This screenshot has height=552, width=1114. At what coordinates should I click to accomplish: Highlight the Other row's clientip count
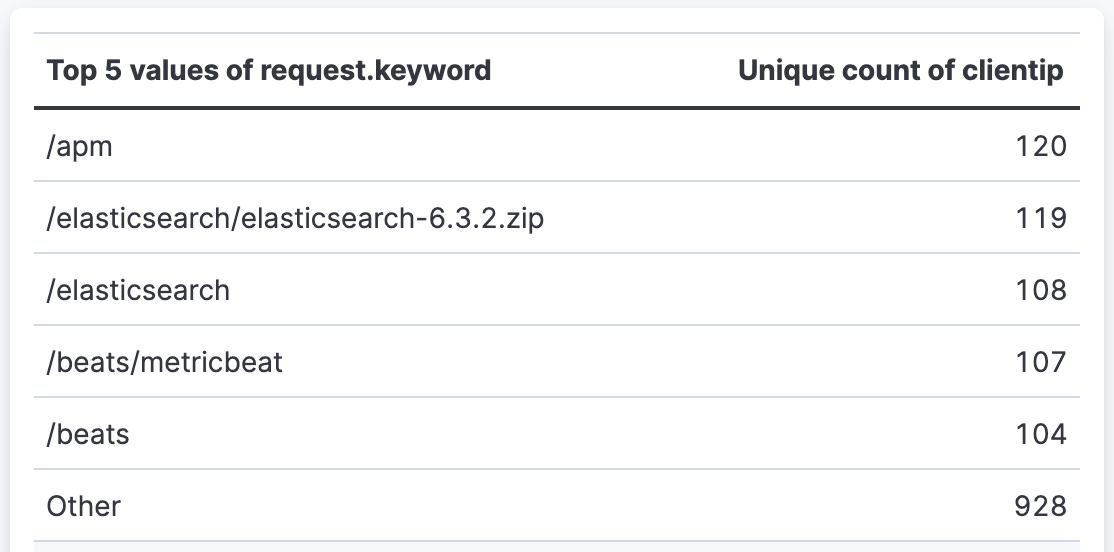coord(1041,506)
